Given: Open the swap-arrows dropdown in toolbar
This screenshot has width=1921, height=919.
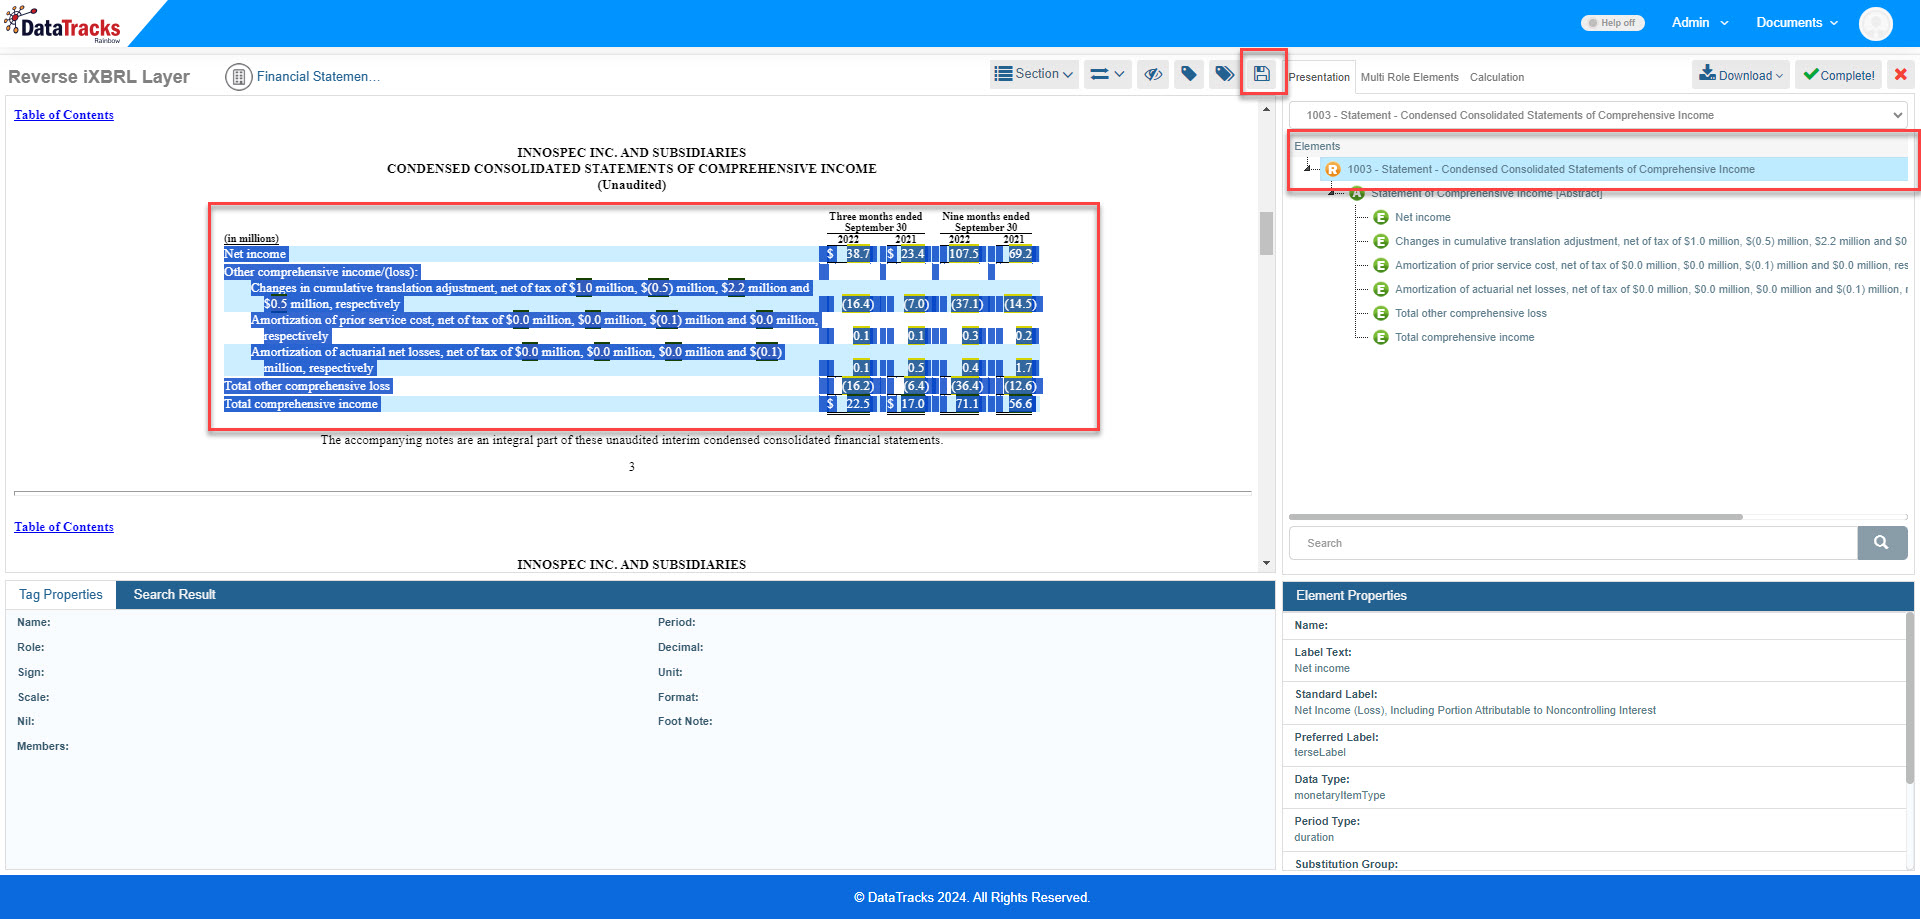Looking at the screenshot, I should click(1107, 74).
